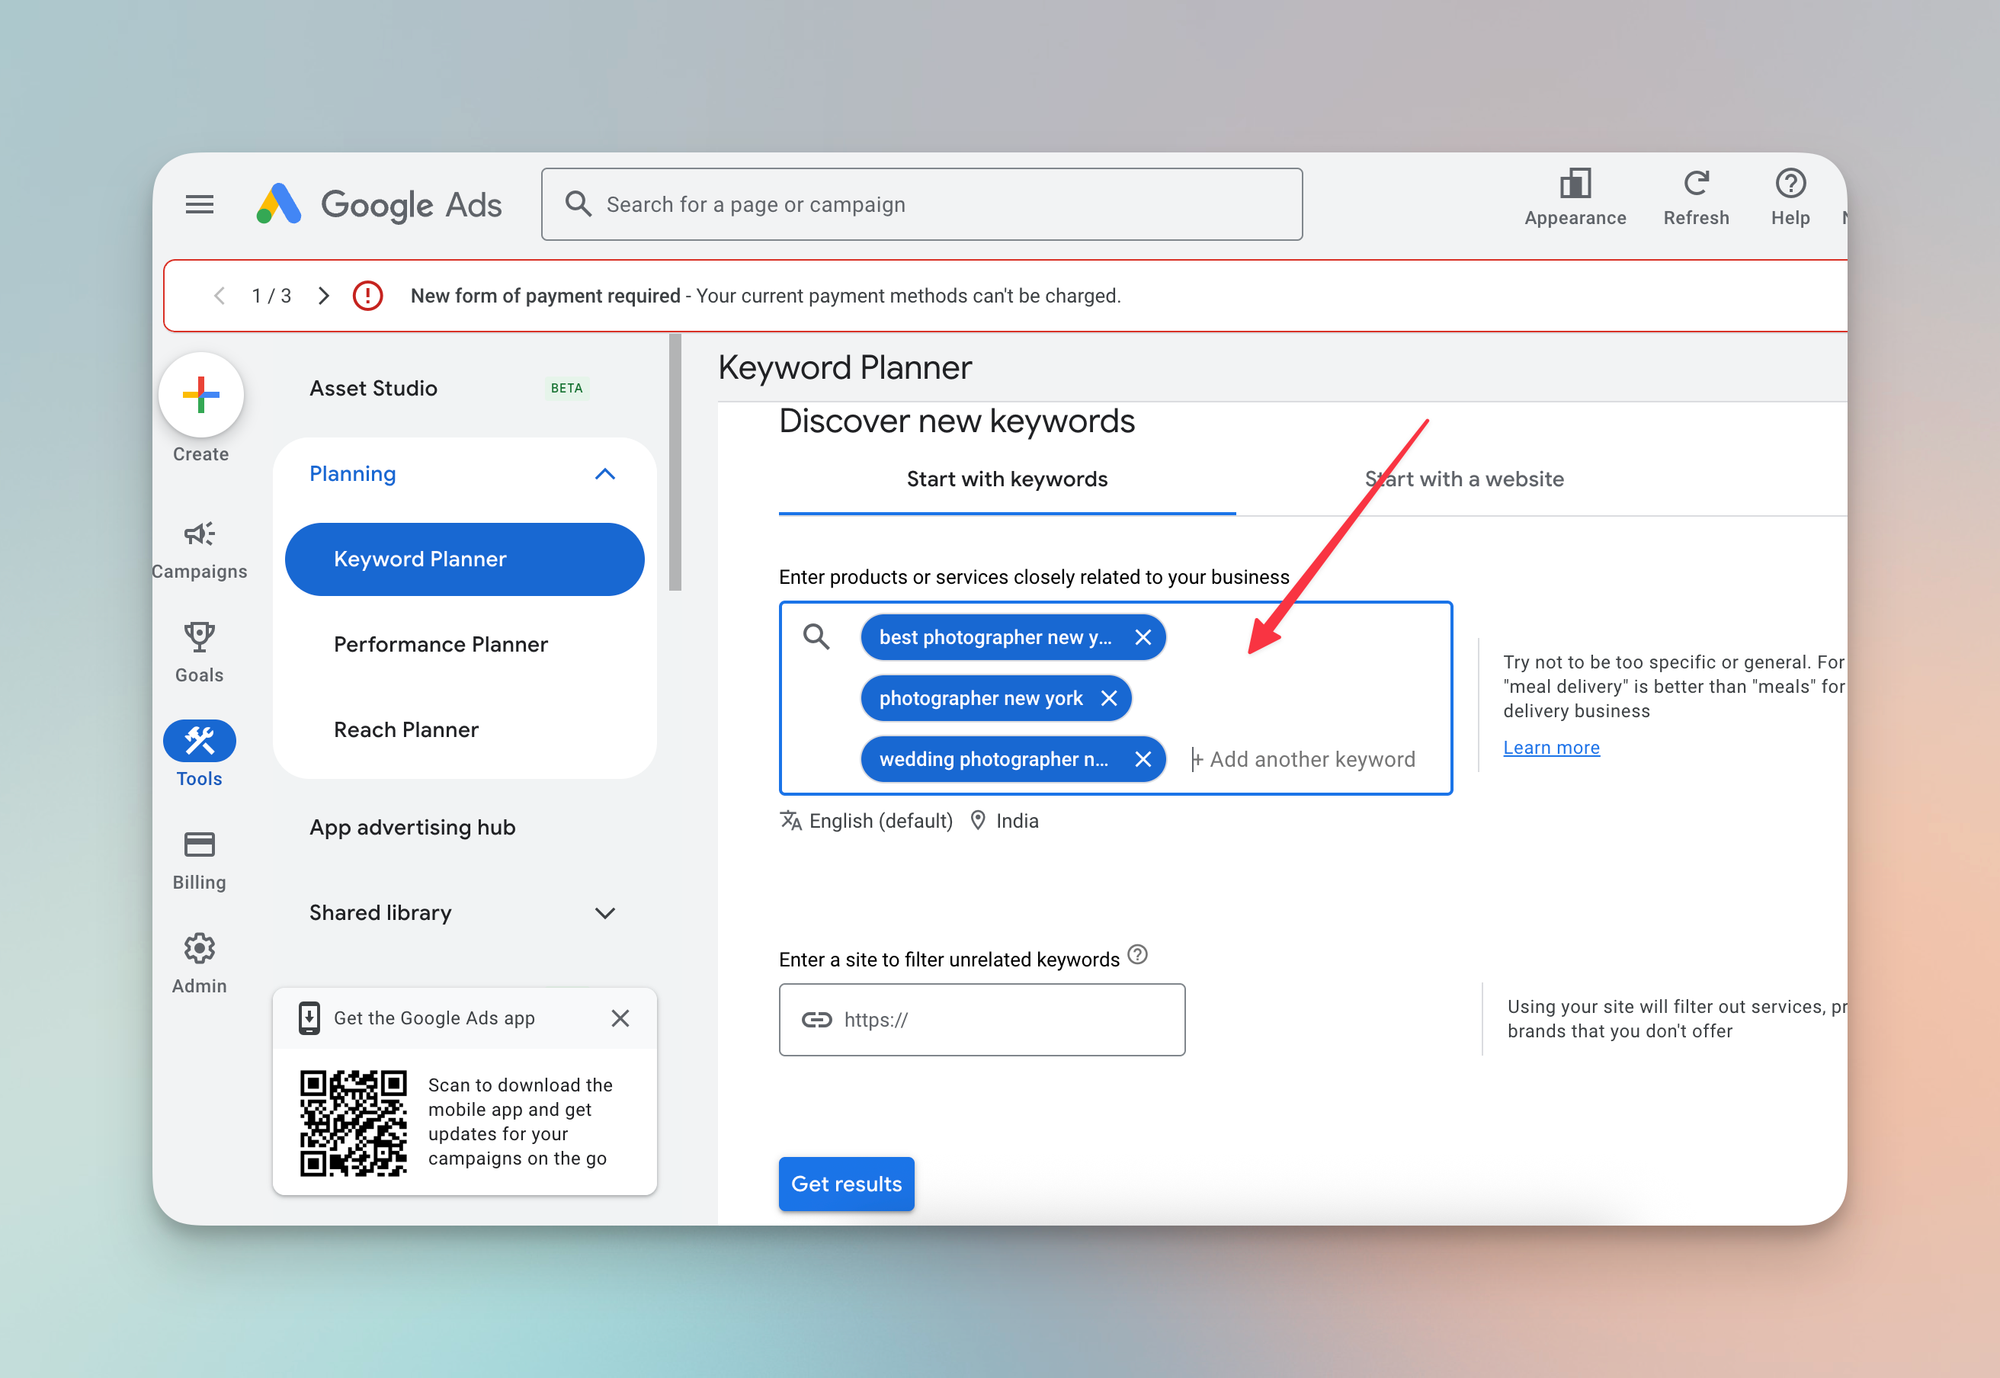Remove the 'wedding photographer n...' keyword chip

pos(1142,759)
